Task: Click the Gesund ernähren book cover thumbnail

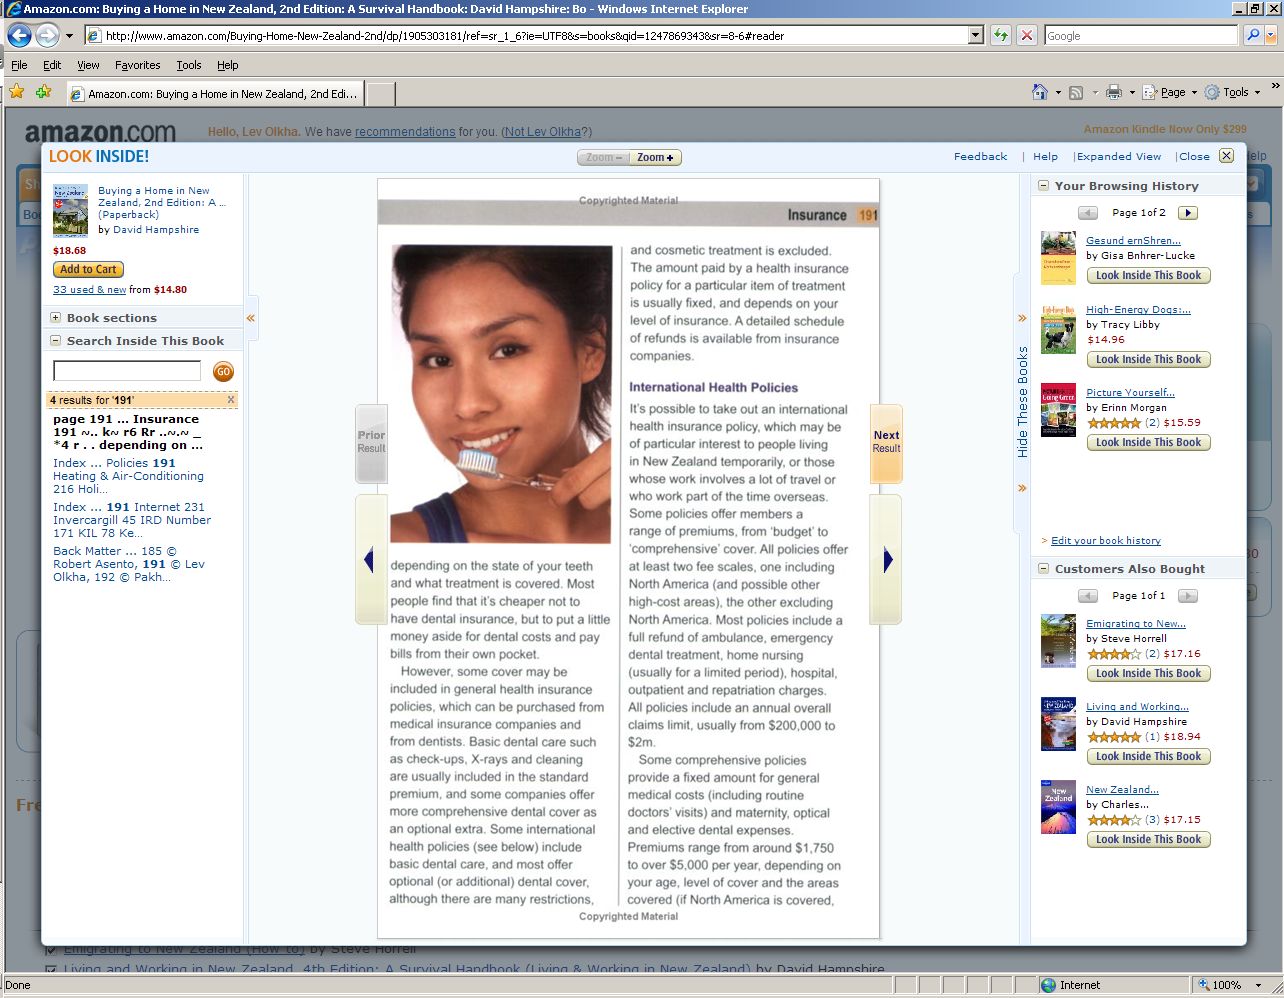Action: (1058, 258)
